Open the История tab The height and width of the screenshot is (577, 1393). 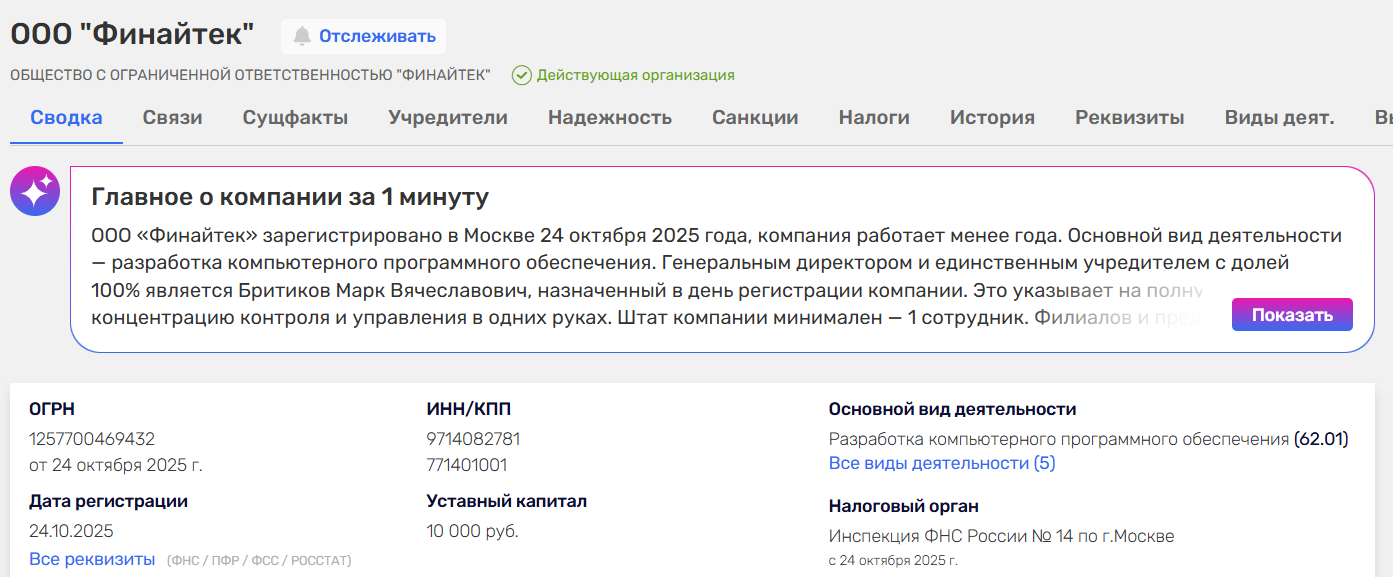[x=992, y=118]
